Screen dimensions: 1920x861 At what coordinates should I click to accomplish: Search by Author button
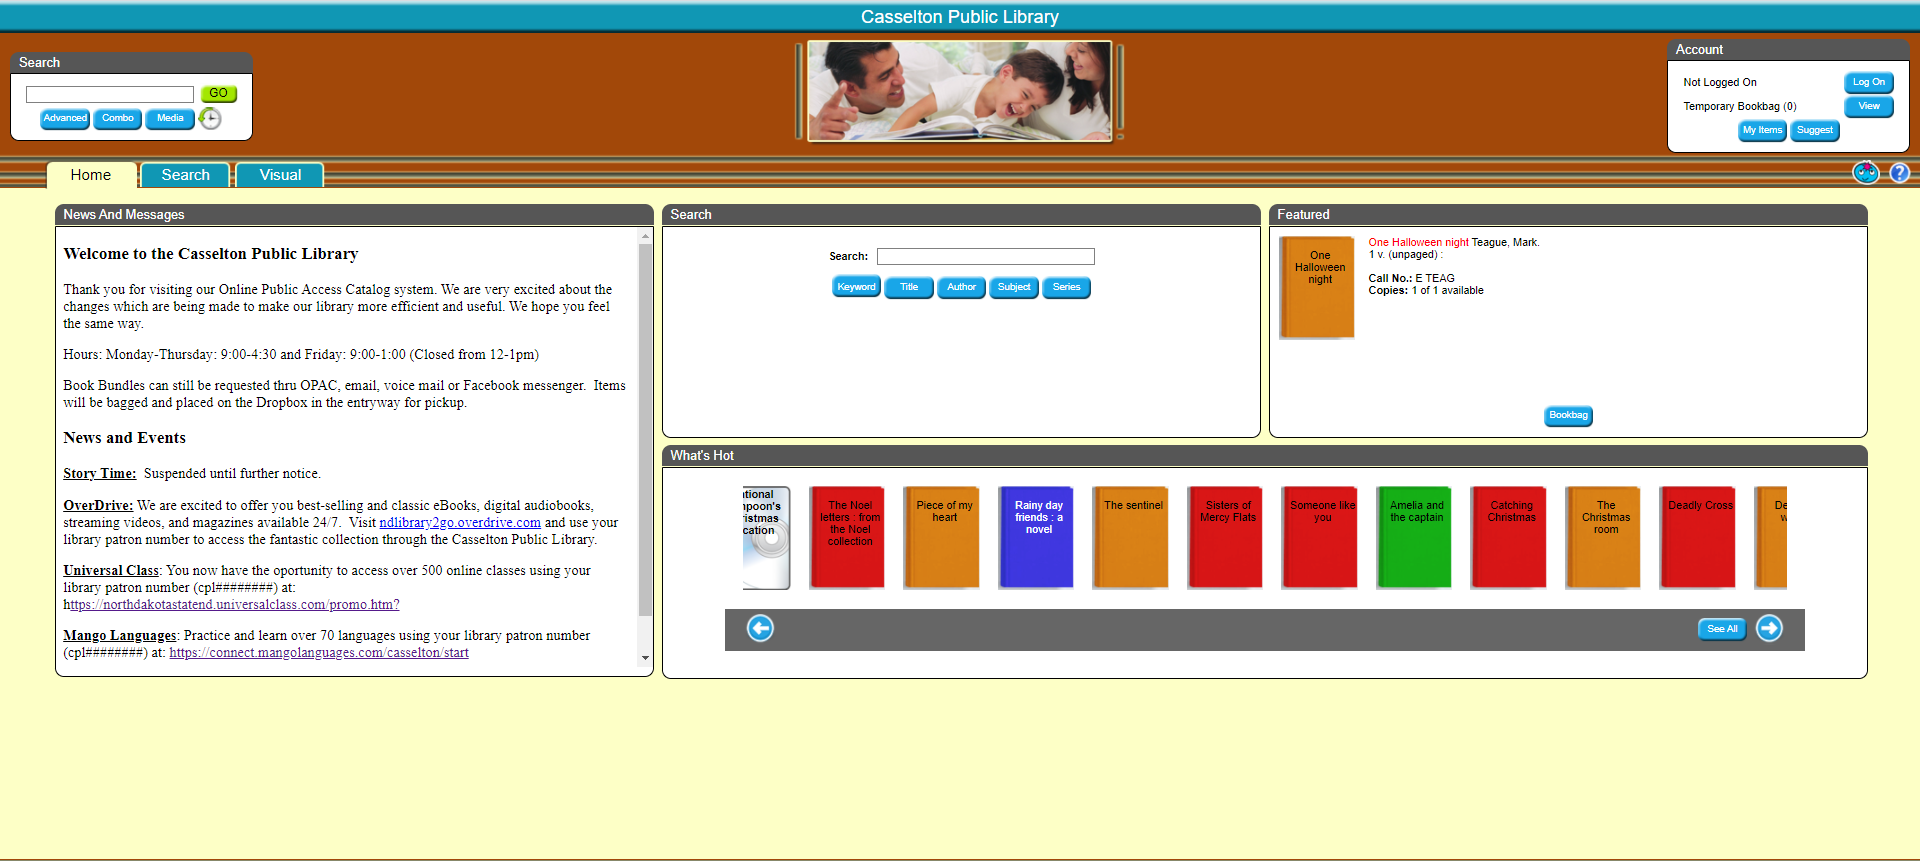(961, 288)
